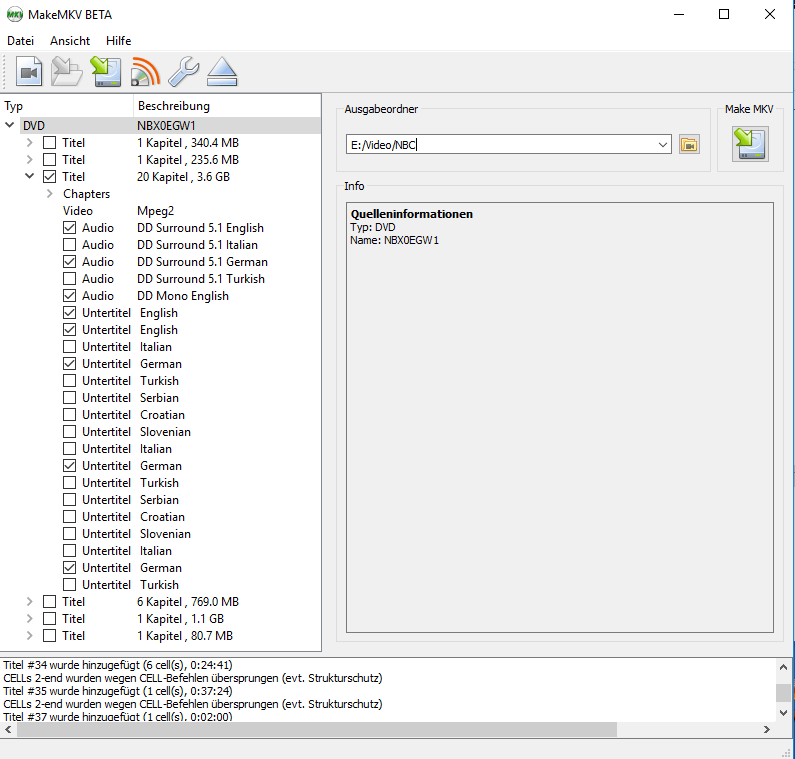Expand the Chapters node
Image resolution: width=795 pixels, height=759 pixels.
pyautogui.click(x=50, y=194)
